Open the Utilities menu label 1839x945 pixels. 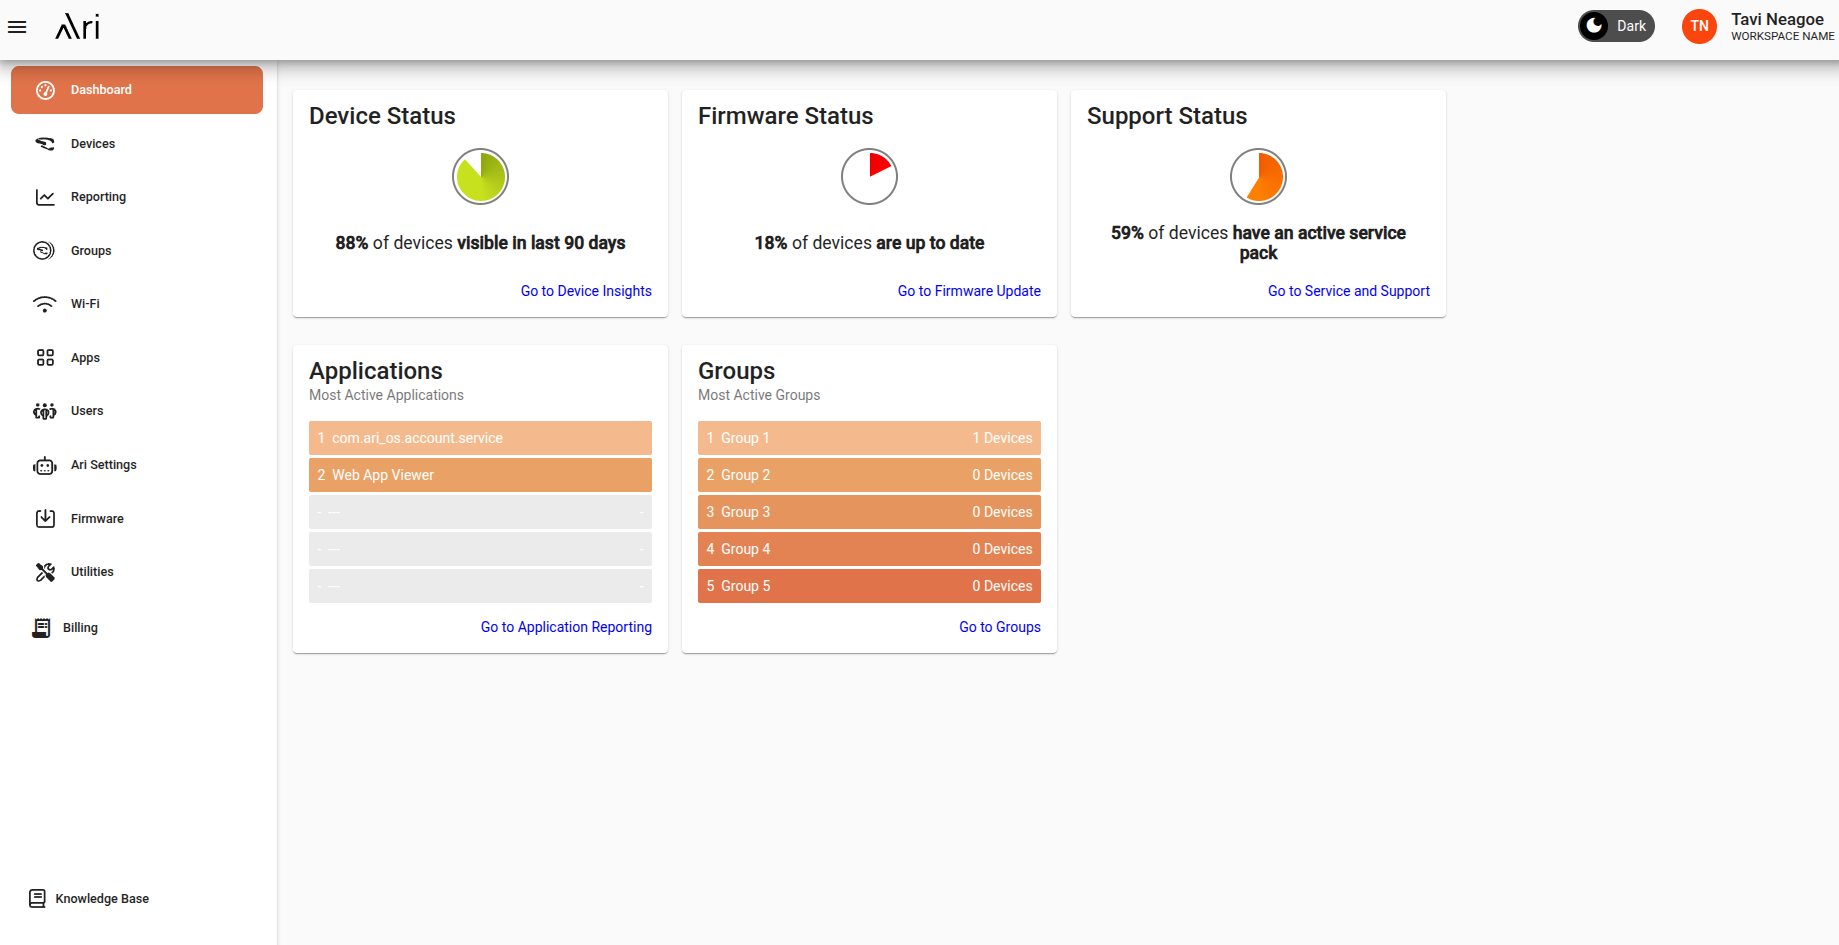92,572
